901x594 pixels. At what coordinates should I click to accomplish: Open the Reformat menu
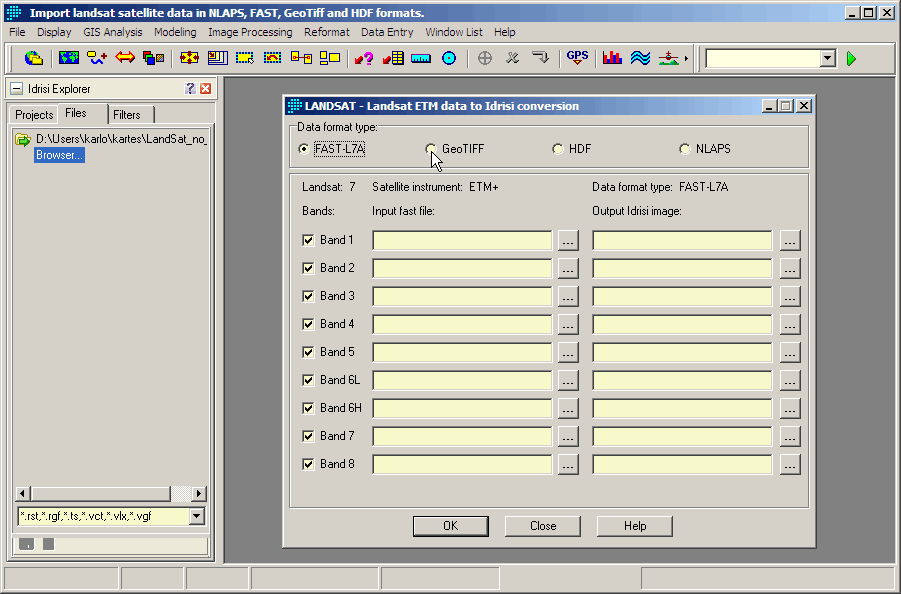[x=326, y=32]
